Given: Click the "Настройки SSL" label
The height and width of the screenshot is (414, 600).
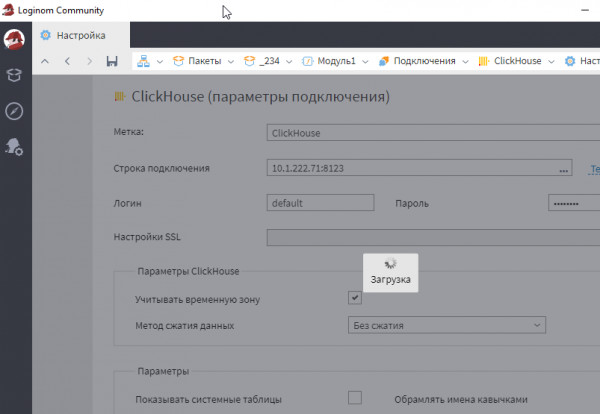Looking at the screenshot, I should click(x=147, y=237).
